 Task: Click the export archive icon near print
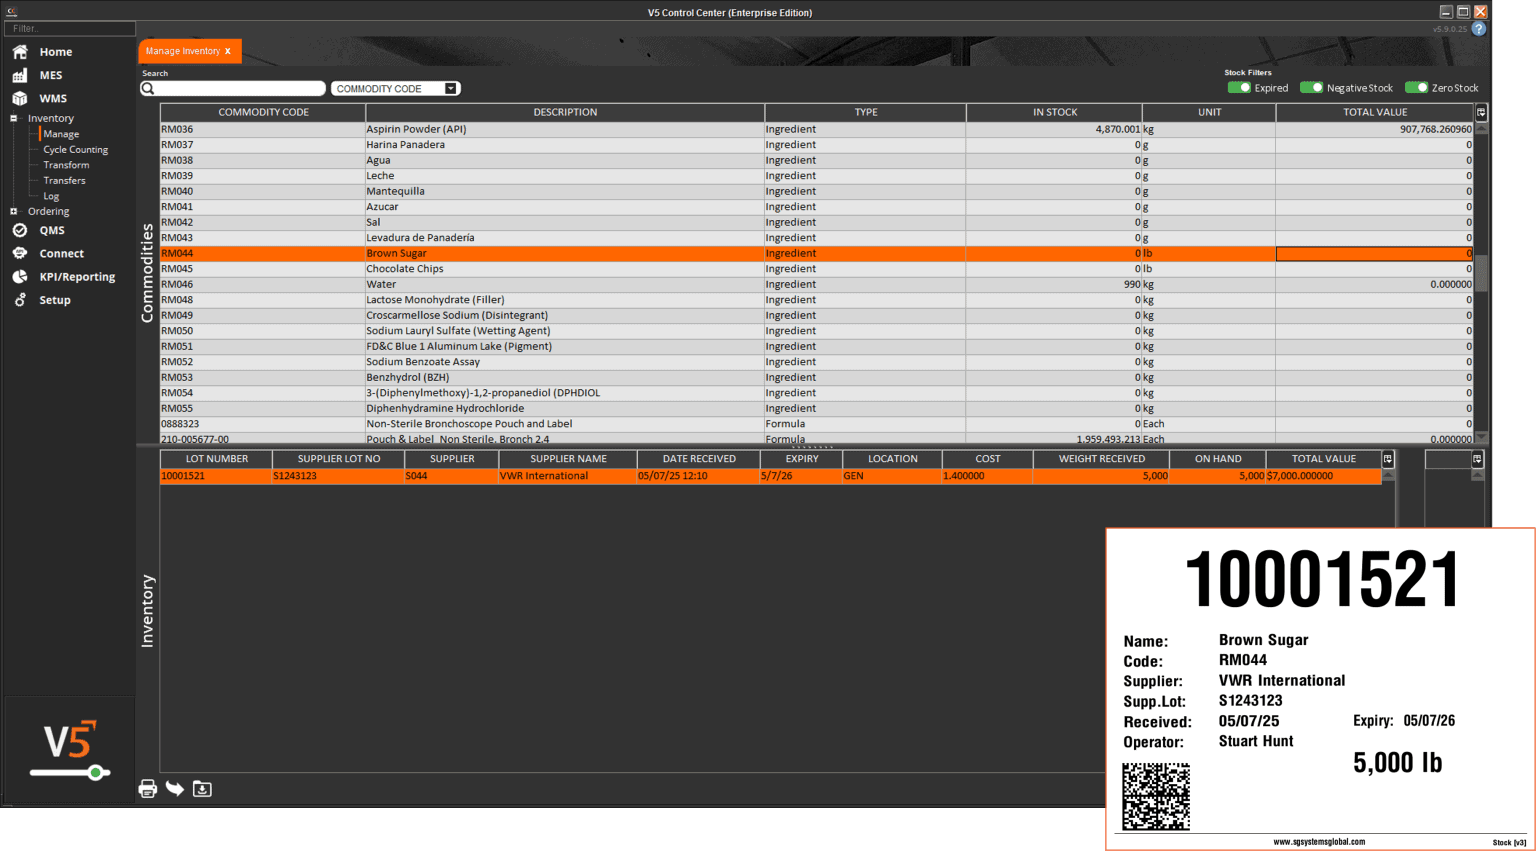click(202, 789)
